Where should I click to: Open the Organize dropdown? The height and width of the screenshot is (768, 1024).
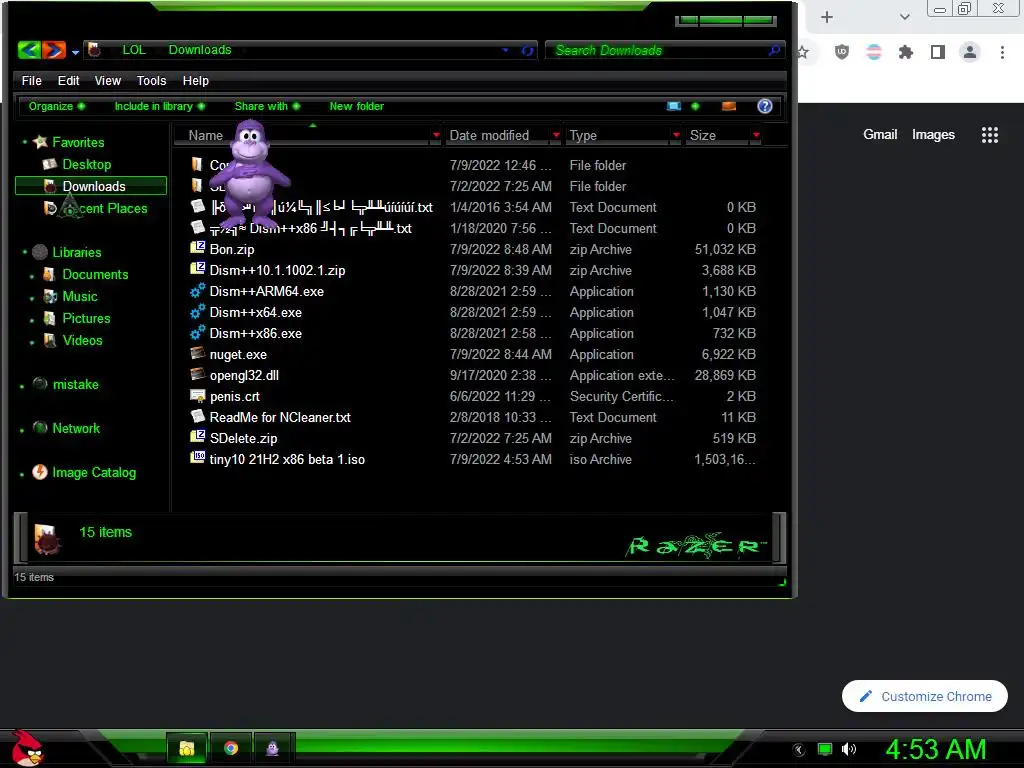pos(57,106)
